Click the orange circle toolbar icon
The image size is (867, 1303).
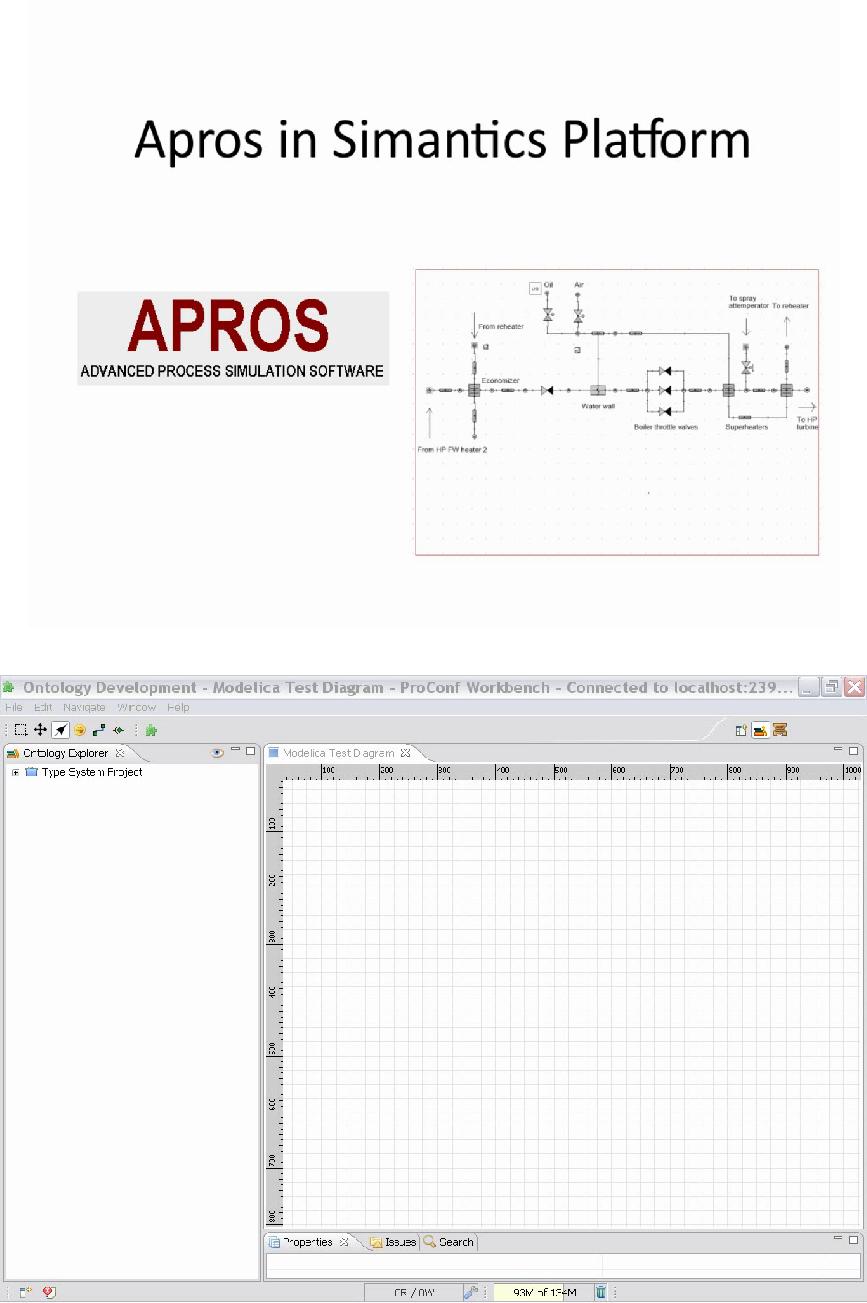click(80, 730)
